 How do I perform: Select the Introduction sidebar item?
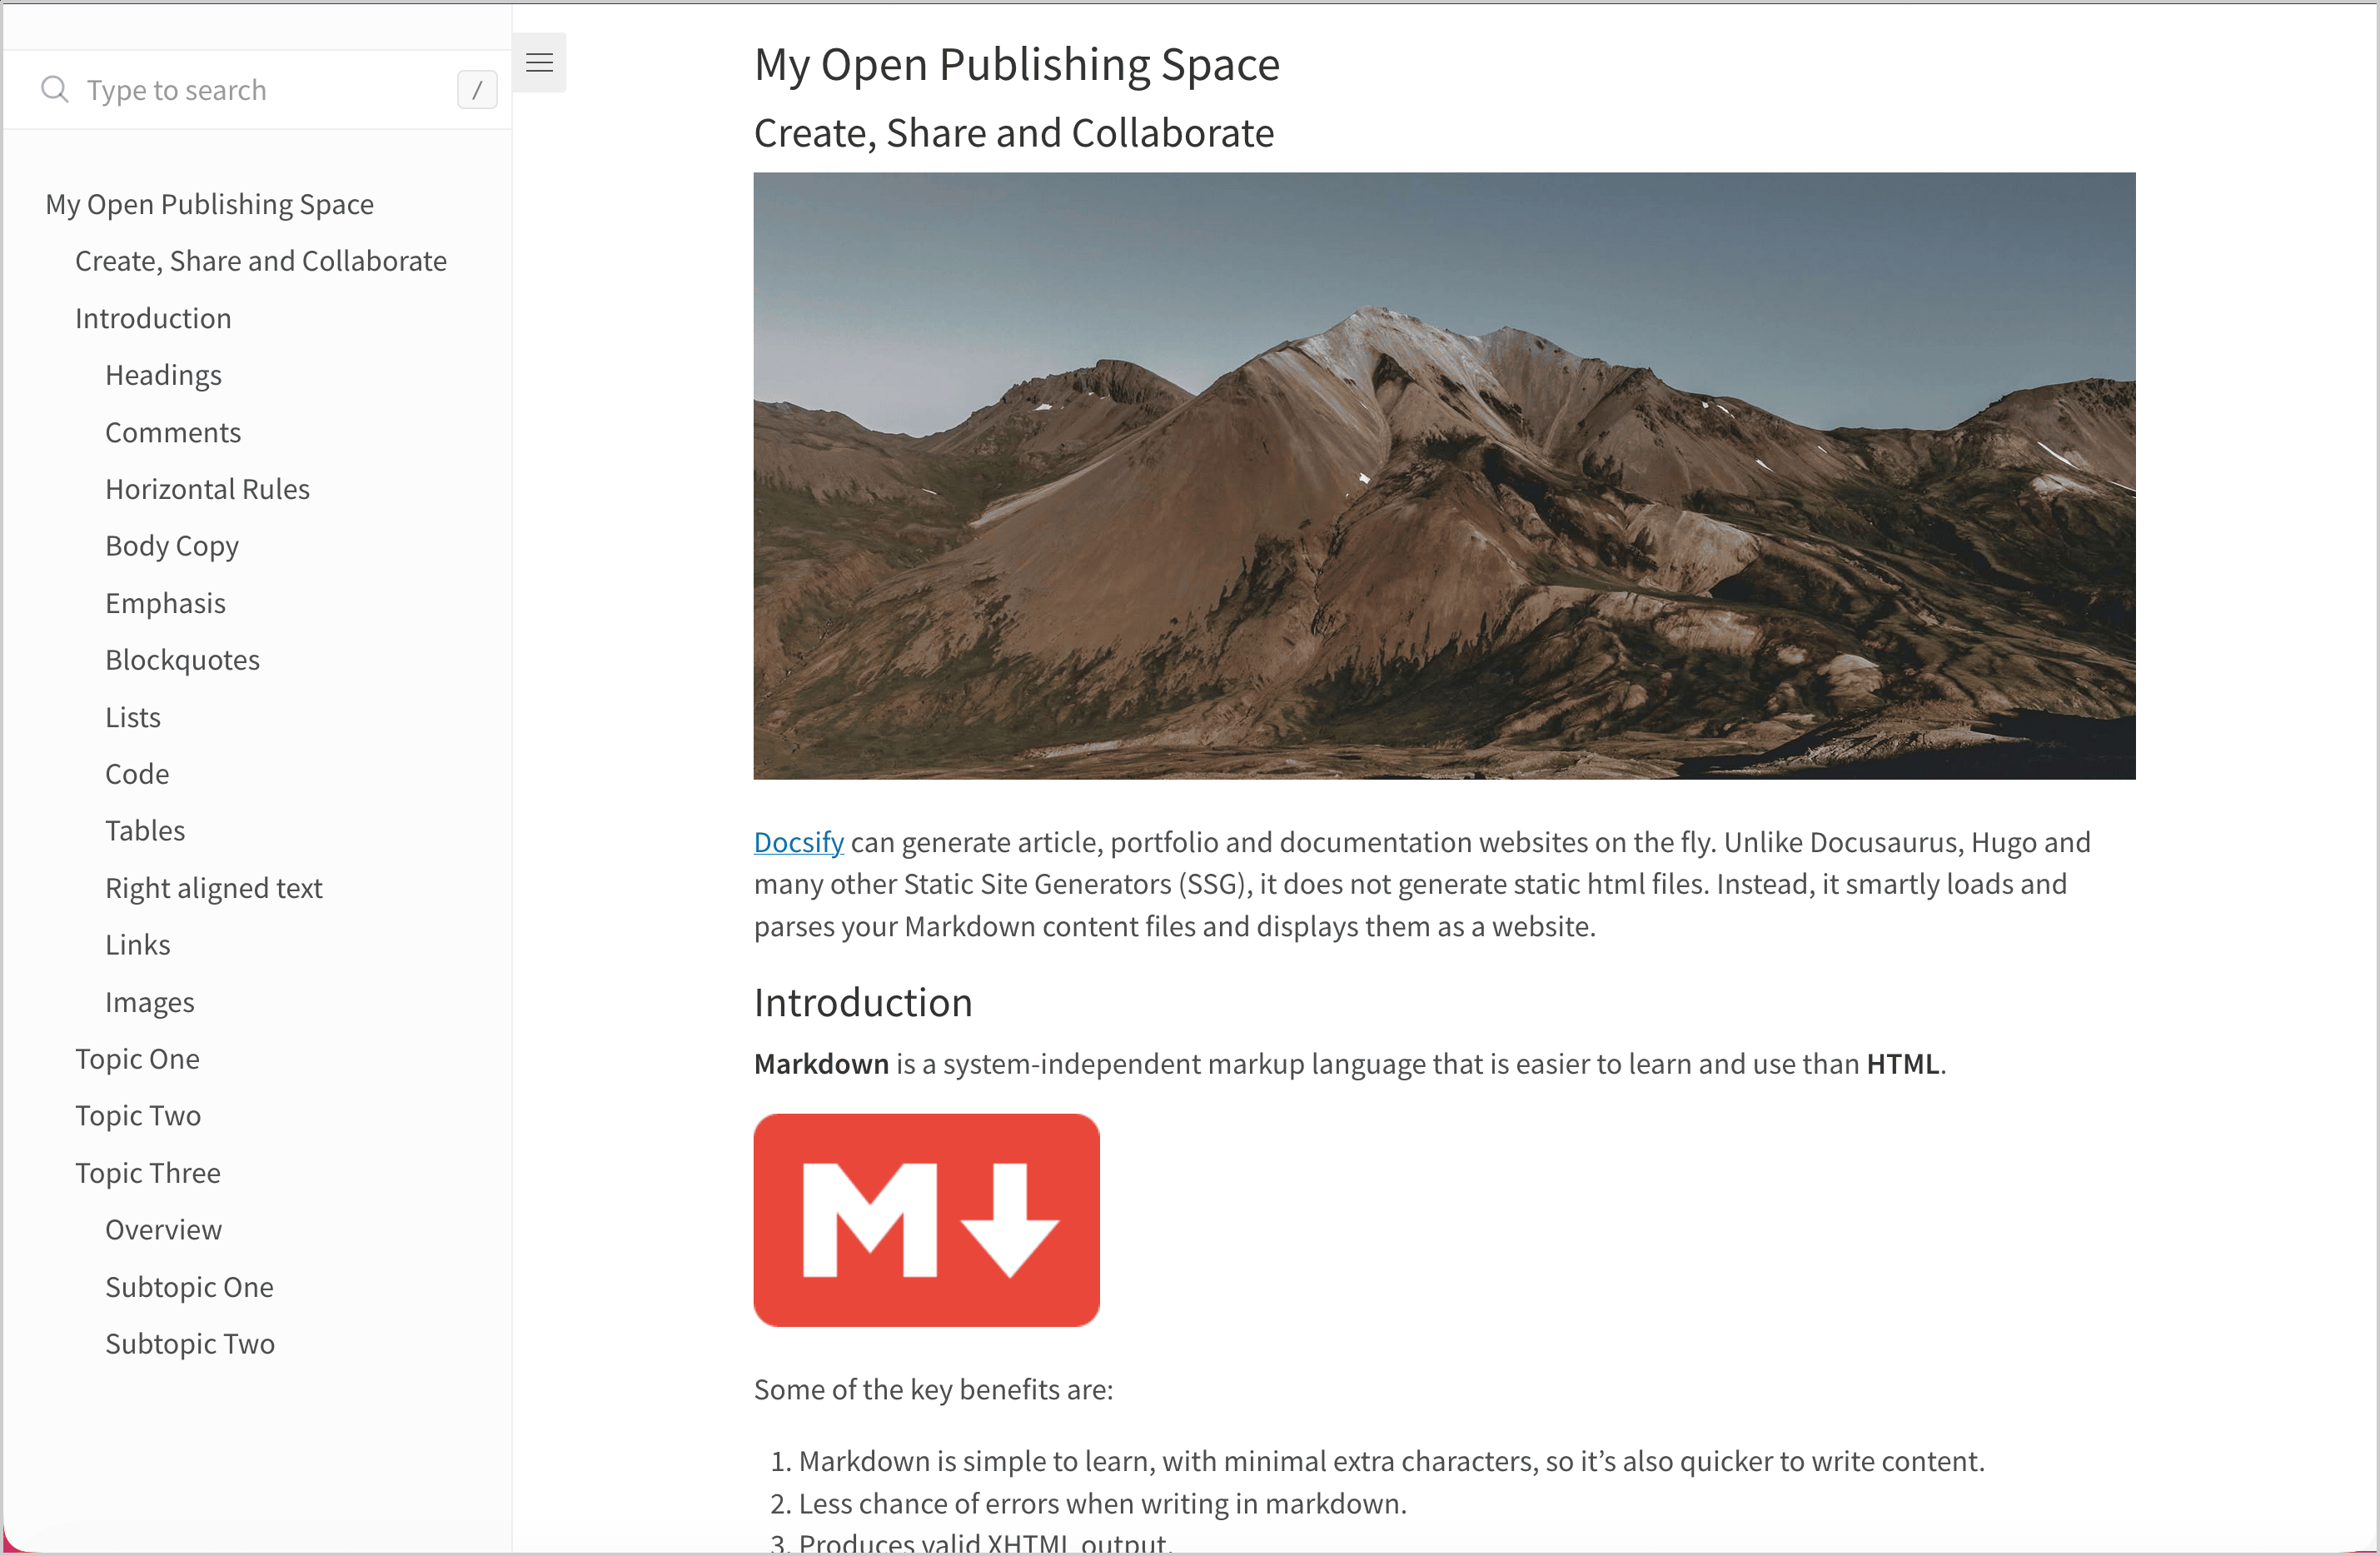[x=153, y=317]
